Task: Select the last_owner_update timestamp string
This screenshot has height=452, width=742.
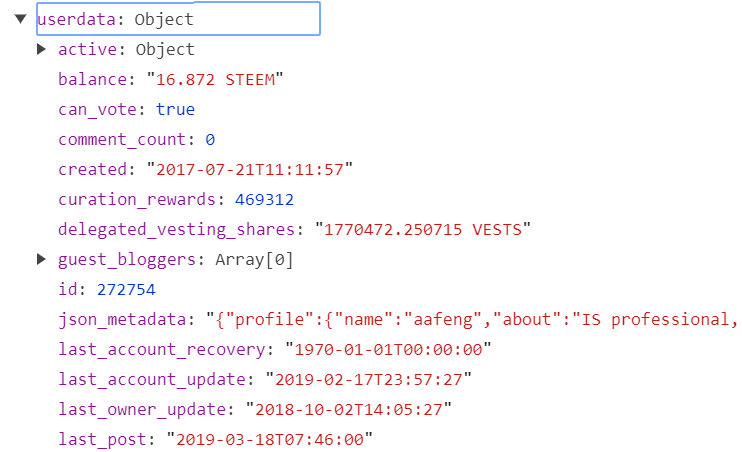Action: coord(349,409)
